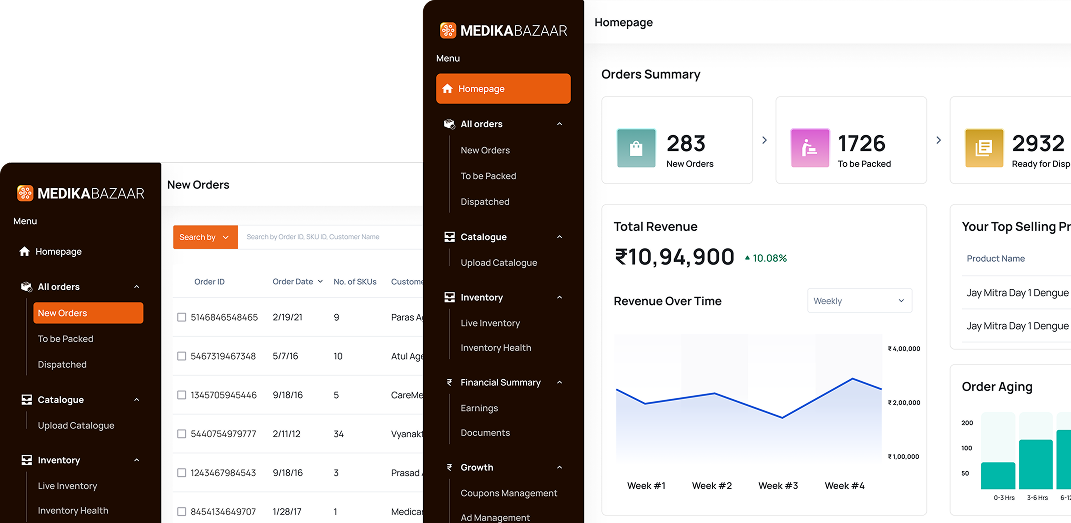1071x523 pixels.
Task: Open Dispatched in New Orders window sidebar
Action: [62, 365]
